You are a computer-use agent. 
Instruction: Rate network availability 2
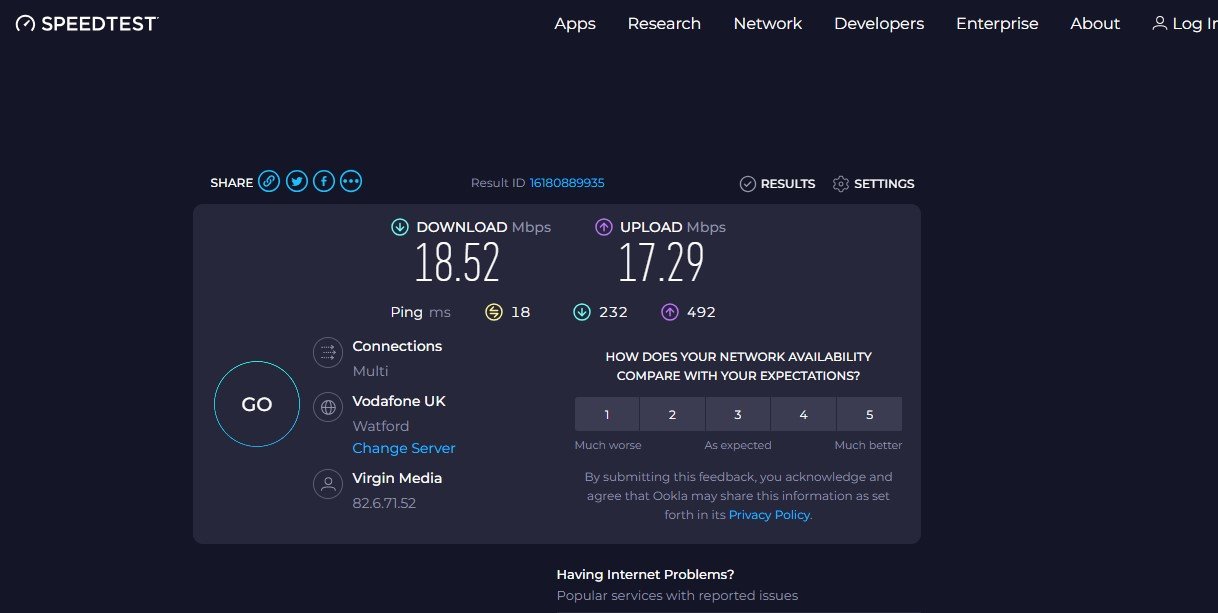pos(672,414)
